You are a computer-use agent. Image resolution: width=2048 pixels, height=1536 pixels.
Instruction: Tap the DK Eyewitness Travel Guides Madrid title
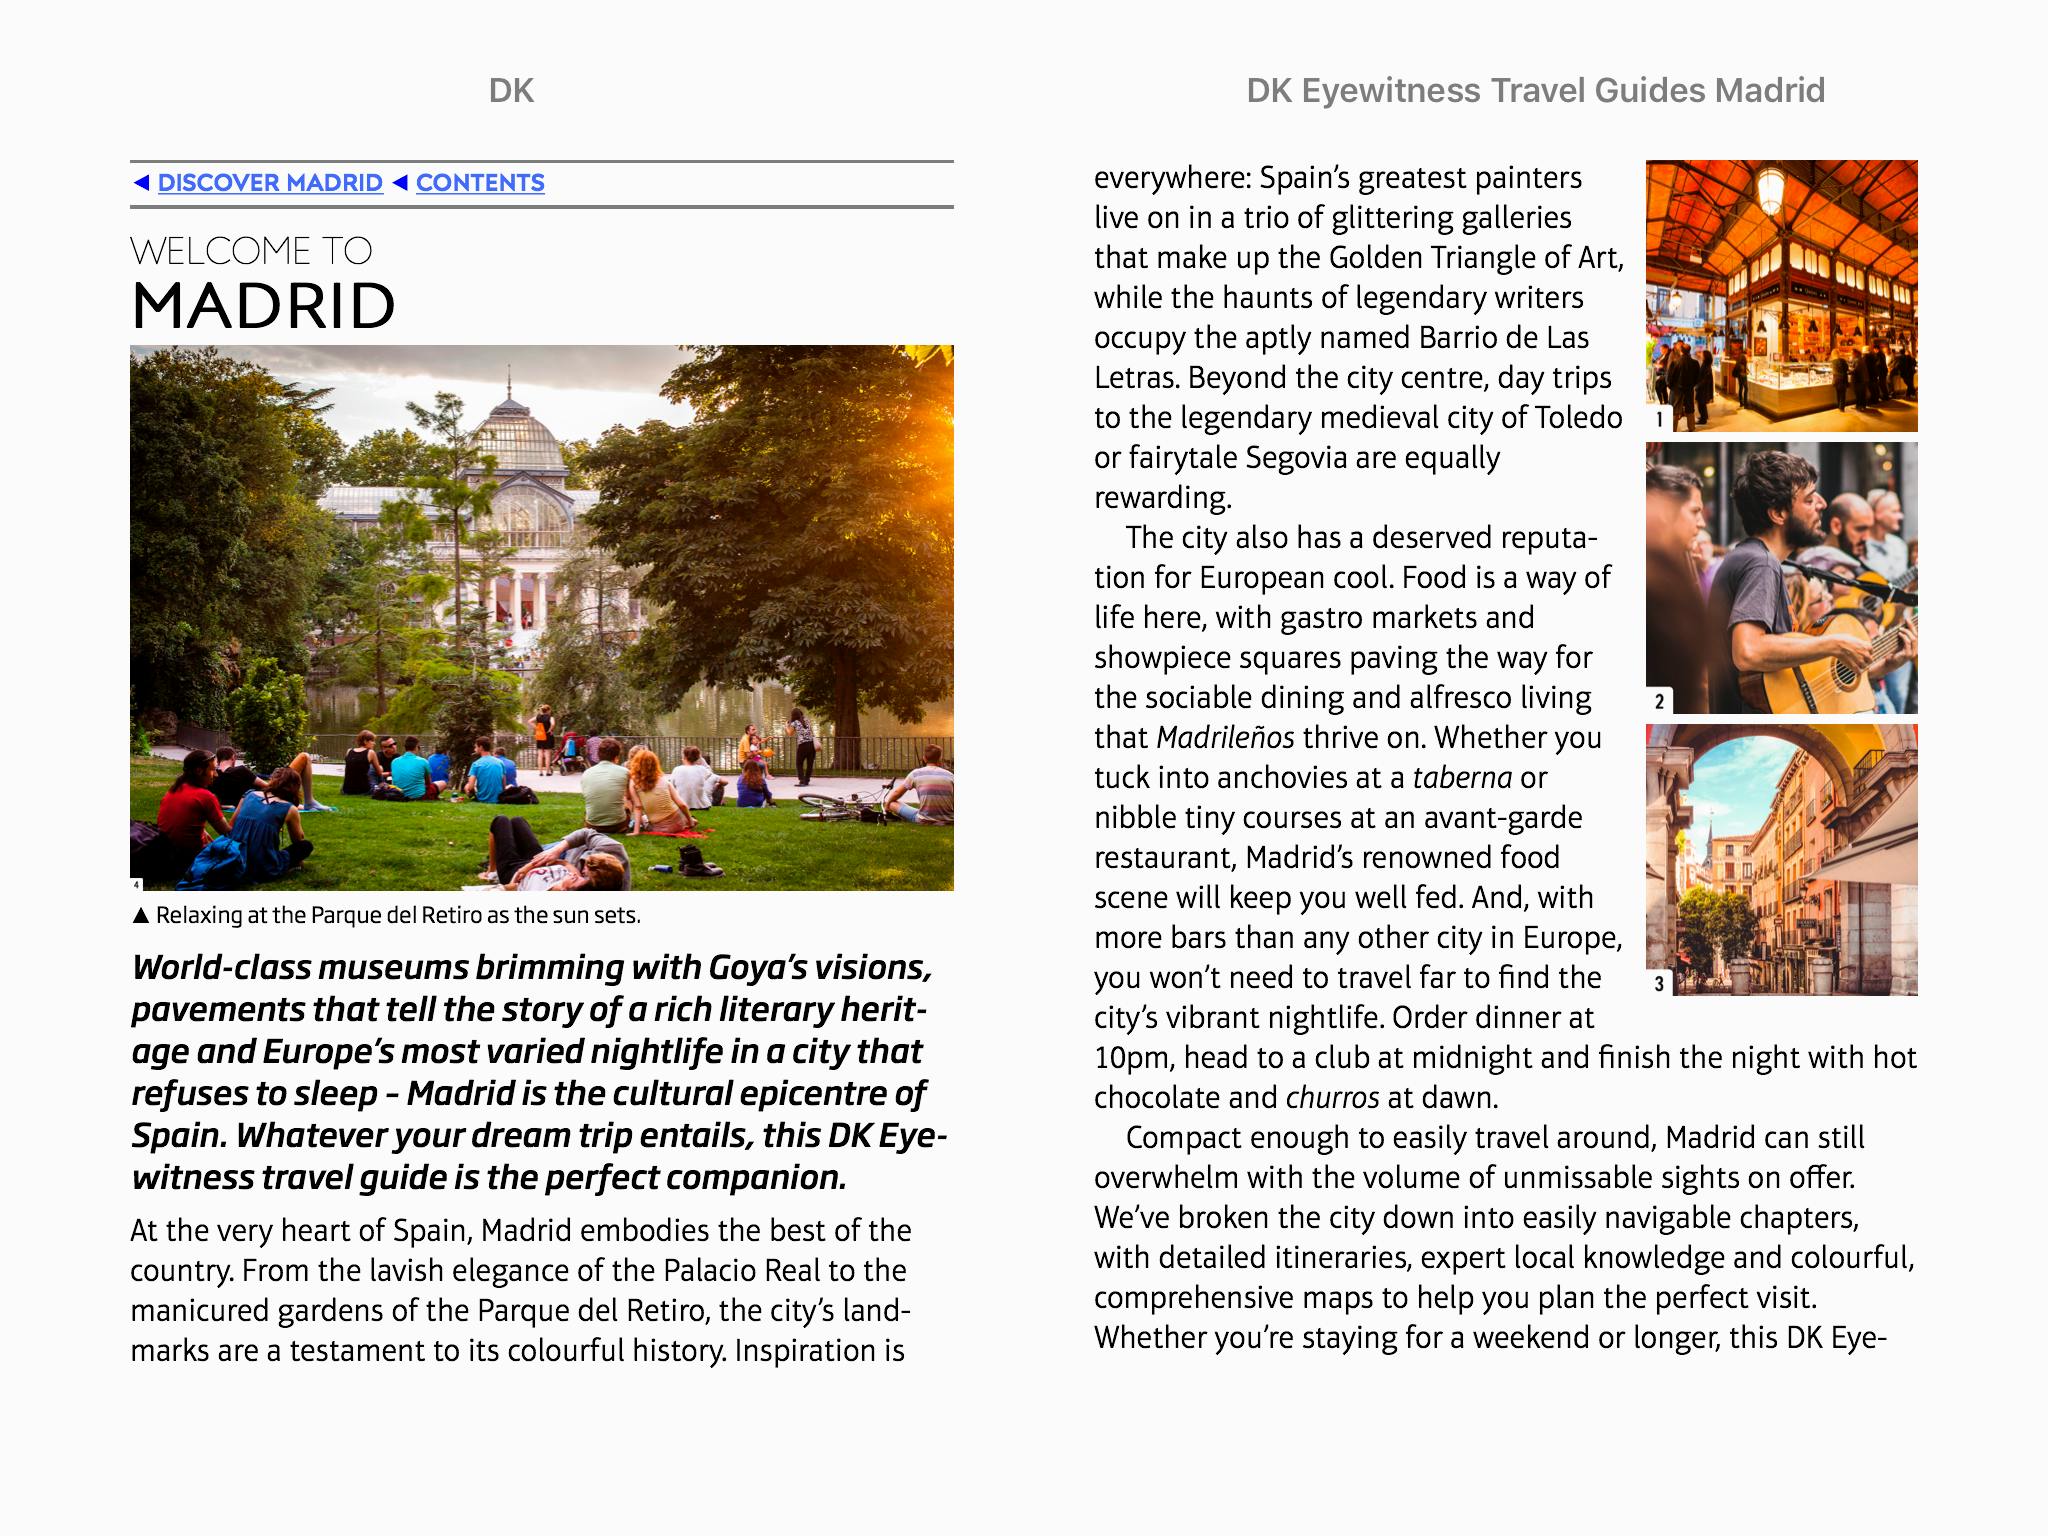pyautogui.click(x=1535, y=91)
